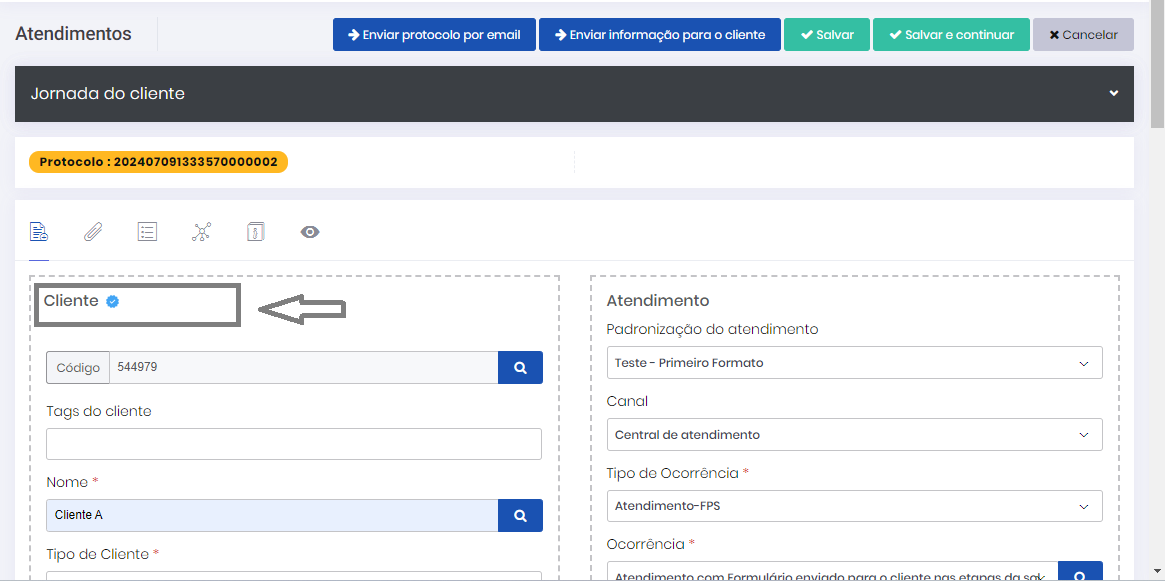Cancel the attendance with Cancelar
The height and width of the screenshot is (581, 1165).
pyautogui.click(x=1083, y=35)
